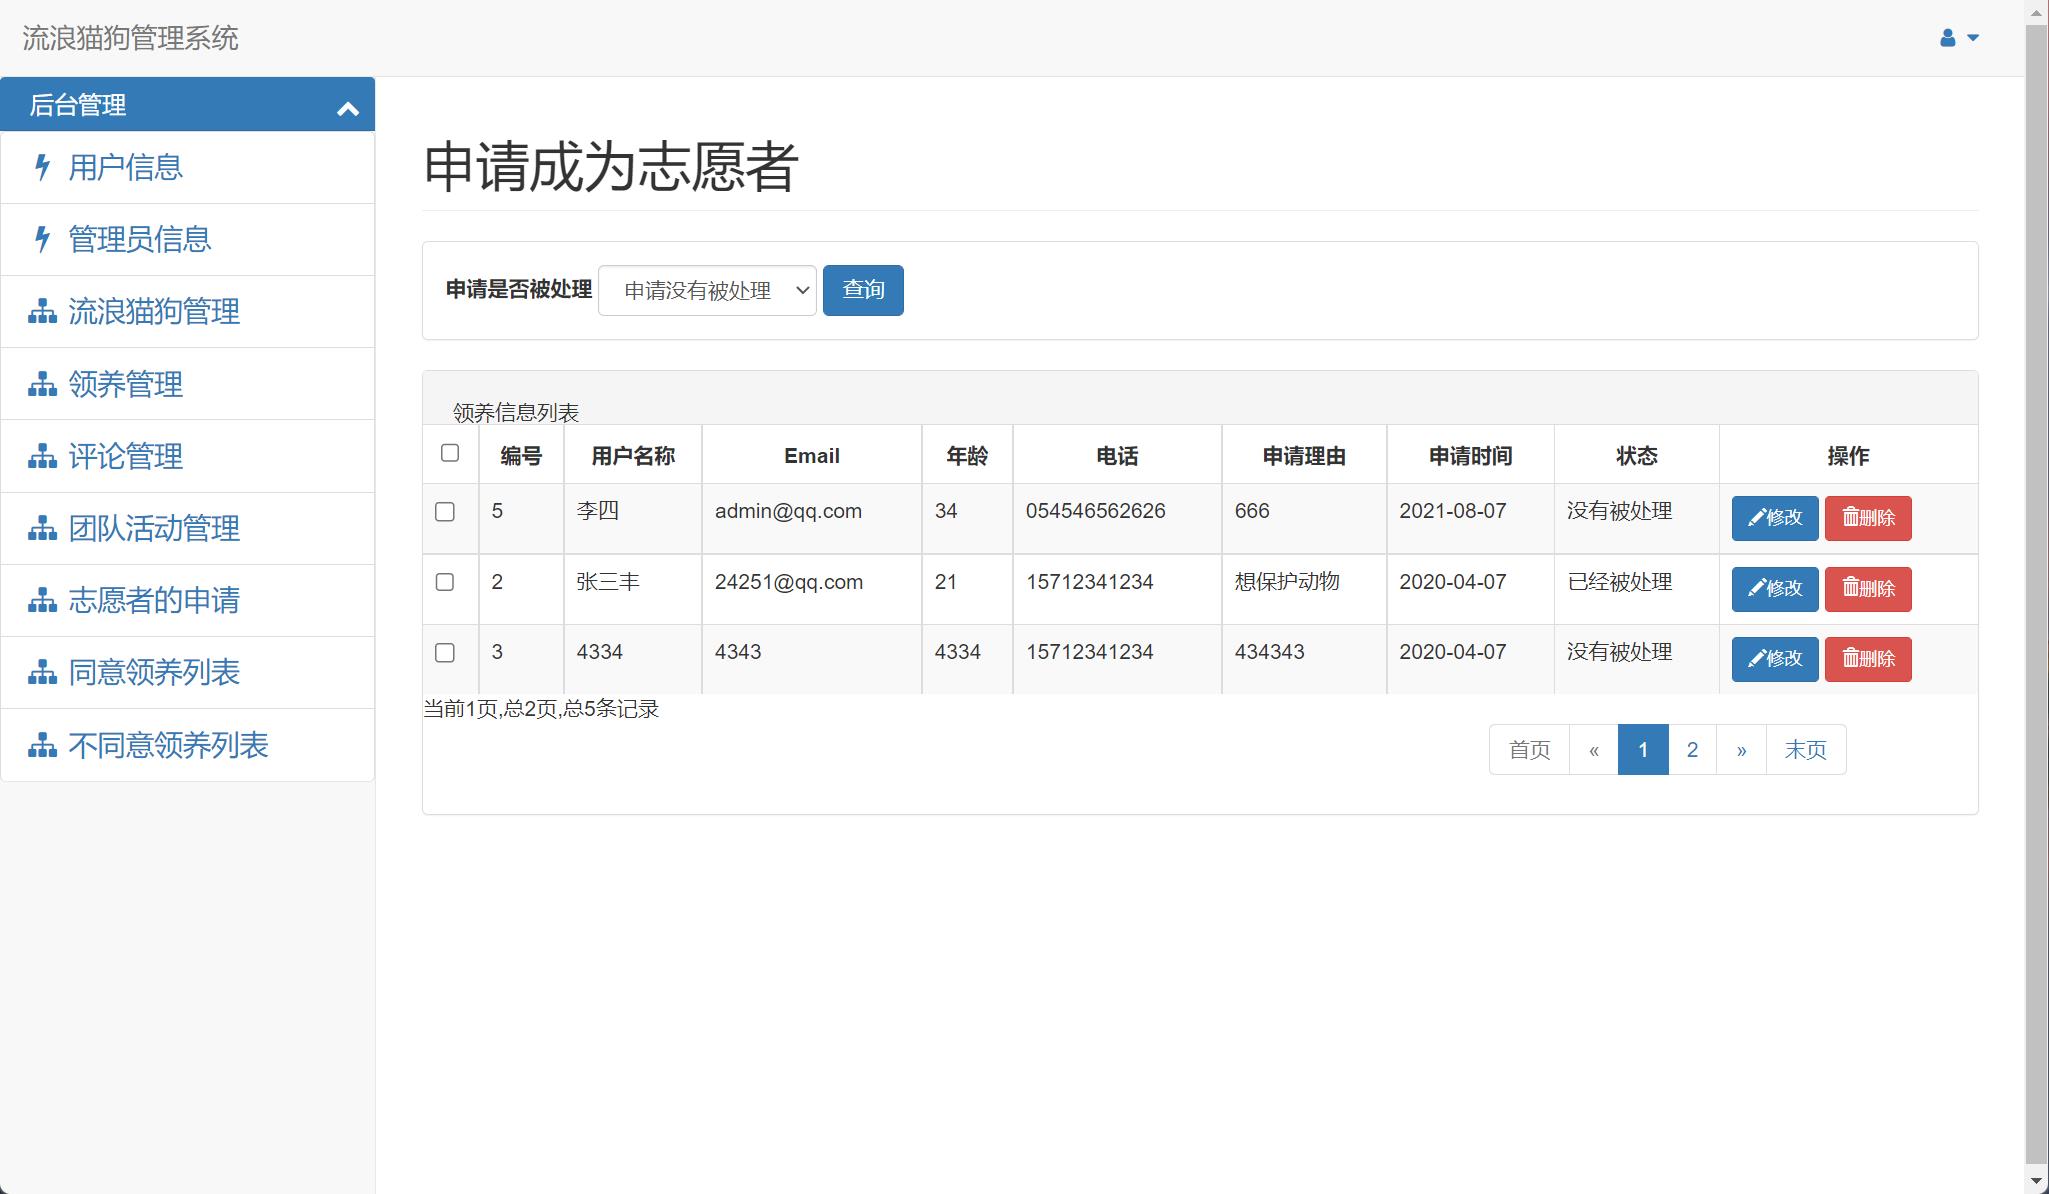This screenshot has height=1194, width=2049.
Task: Click the sitemap icon beside 志愿者的申请
Action: tap(41, 600)
